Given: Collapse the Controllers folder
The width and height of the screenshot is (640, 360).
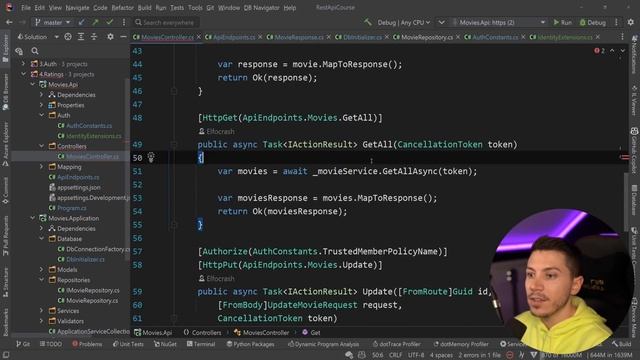Looking at the screenshot, I should tap(42, 146).
